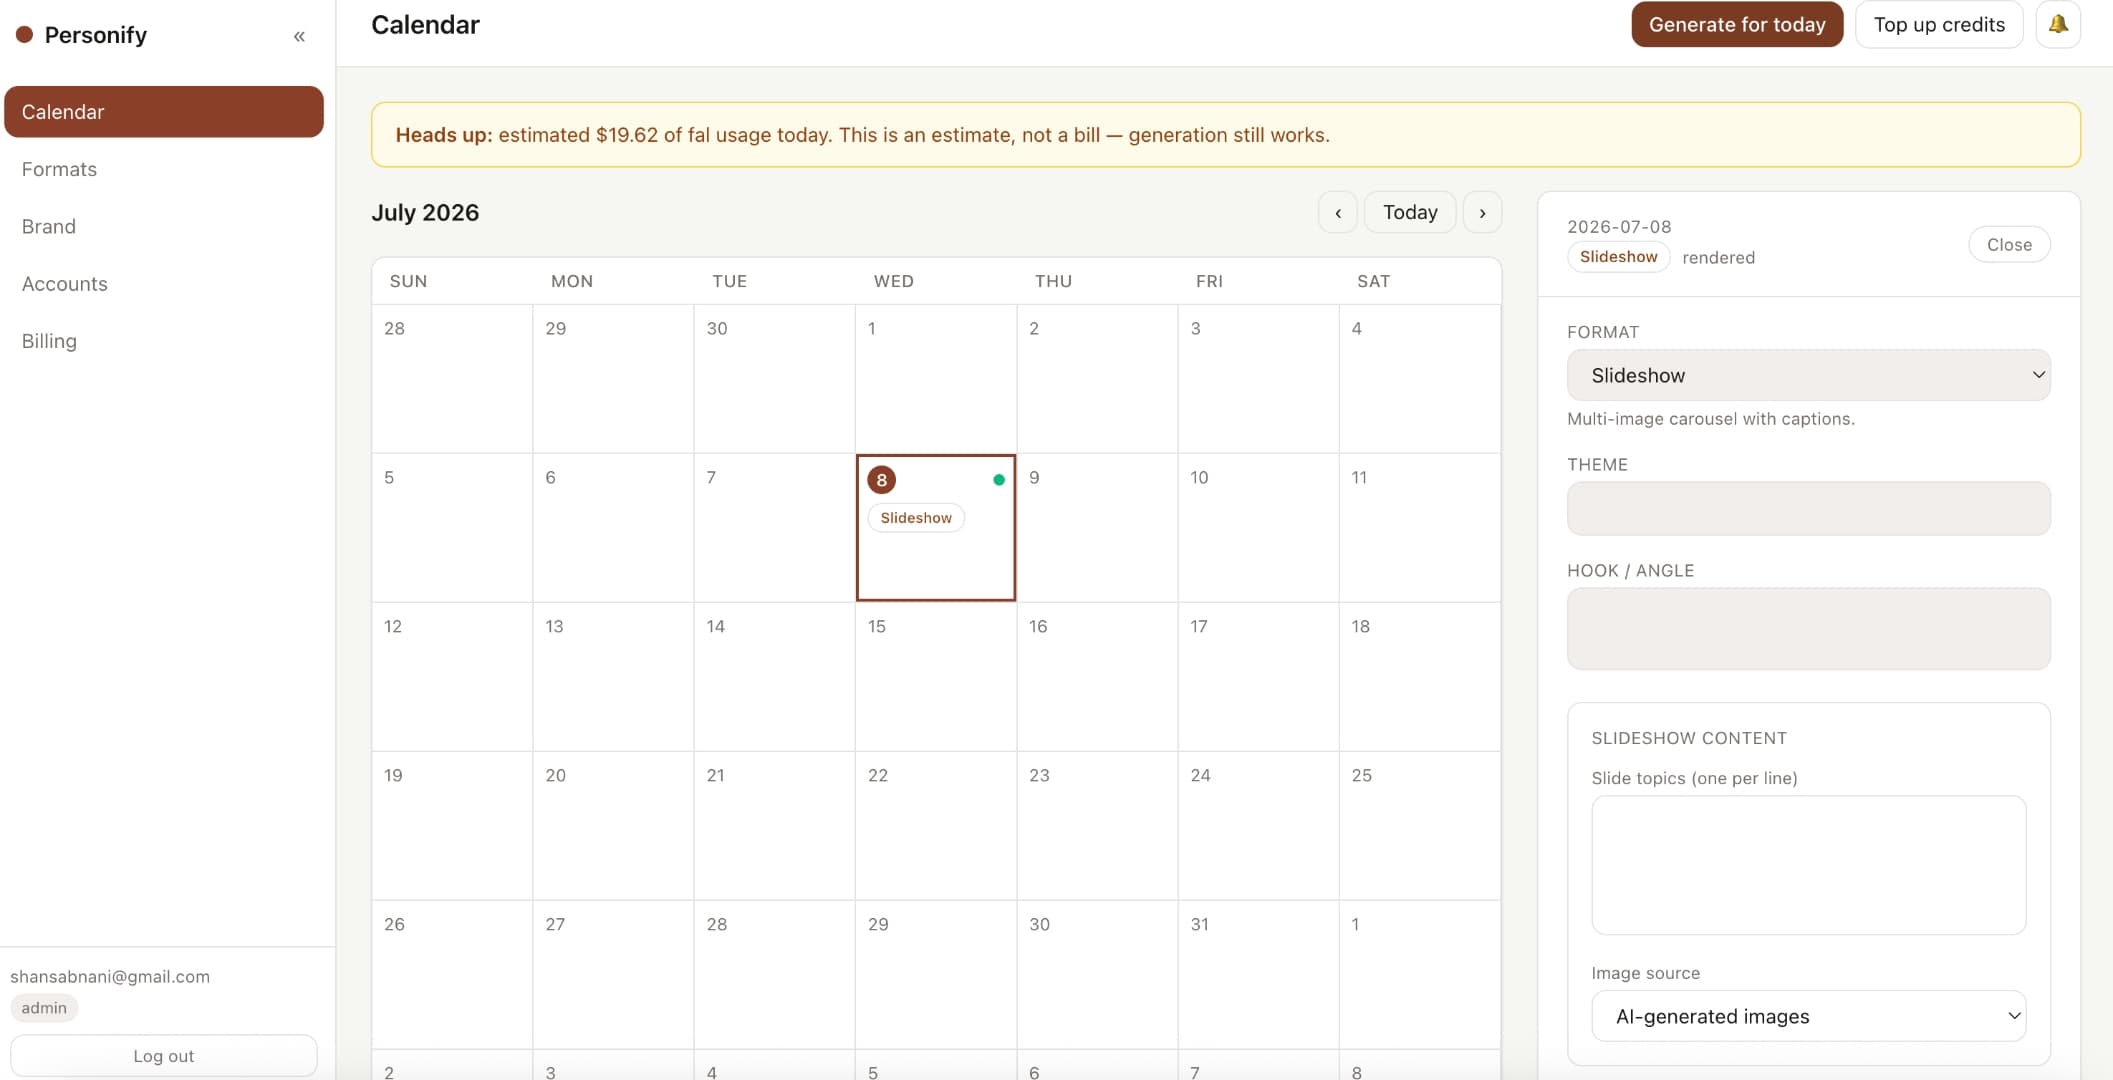Viewport: 2113px width, 1080px height.
Task: Select Thursday July 23 cell
Action: 1097,826
